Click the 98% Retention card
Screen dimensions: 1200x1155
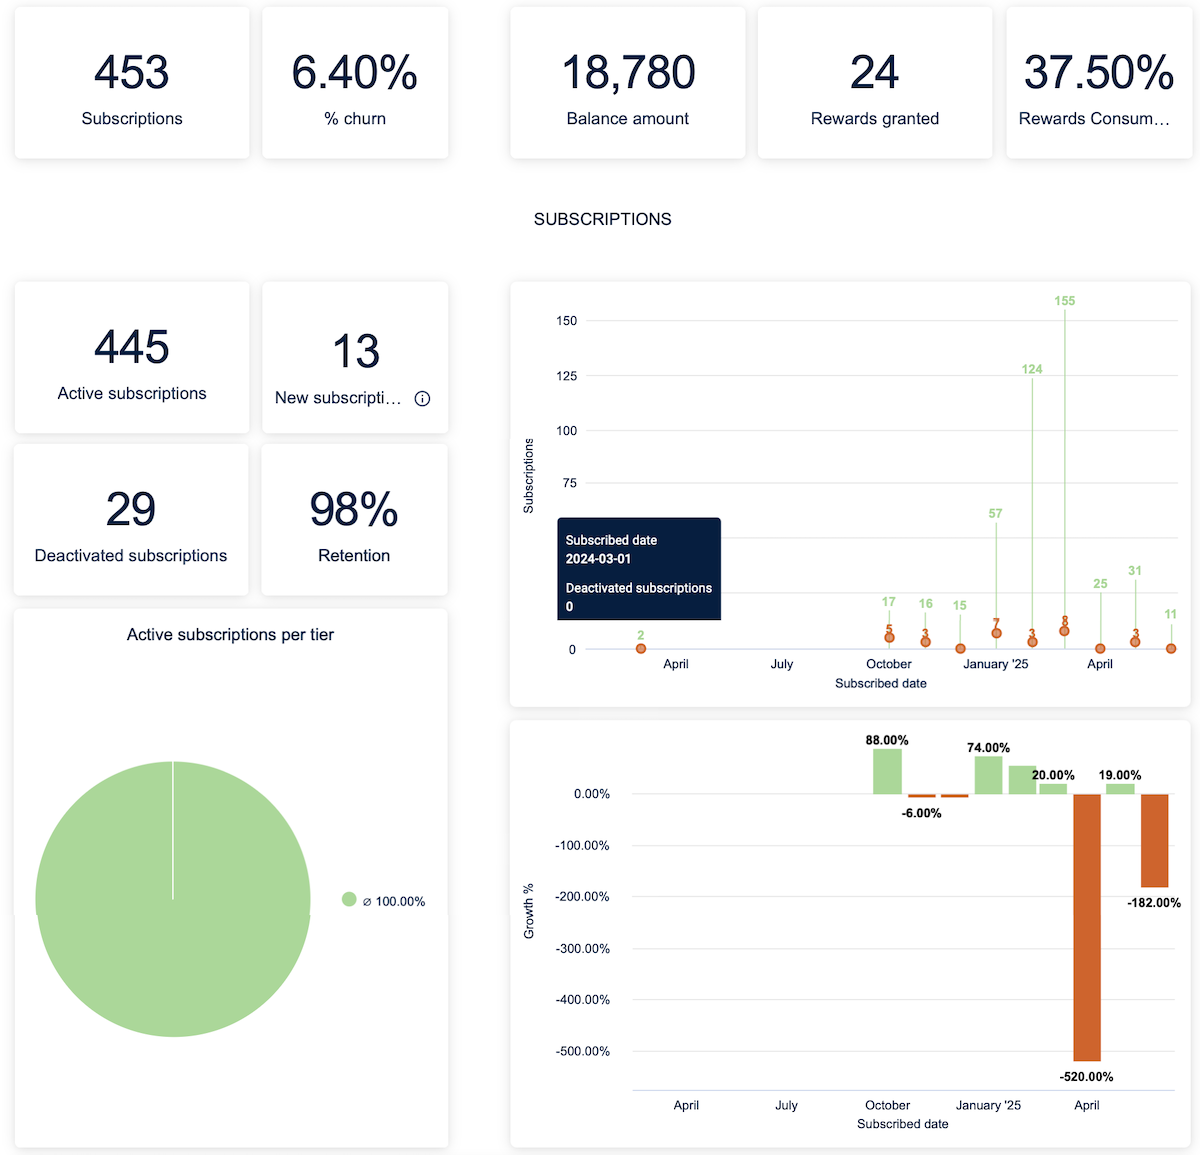(354, 520)
